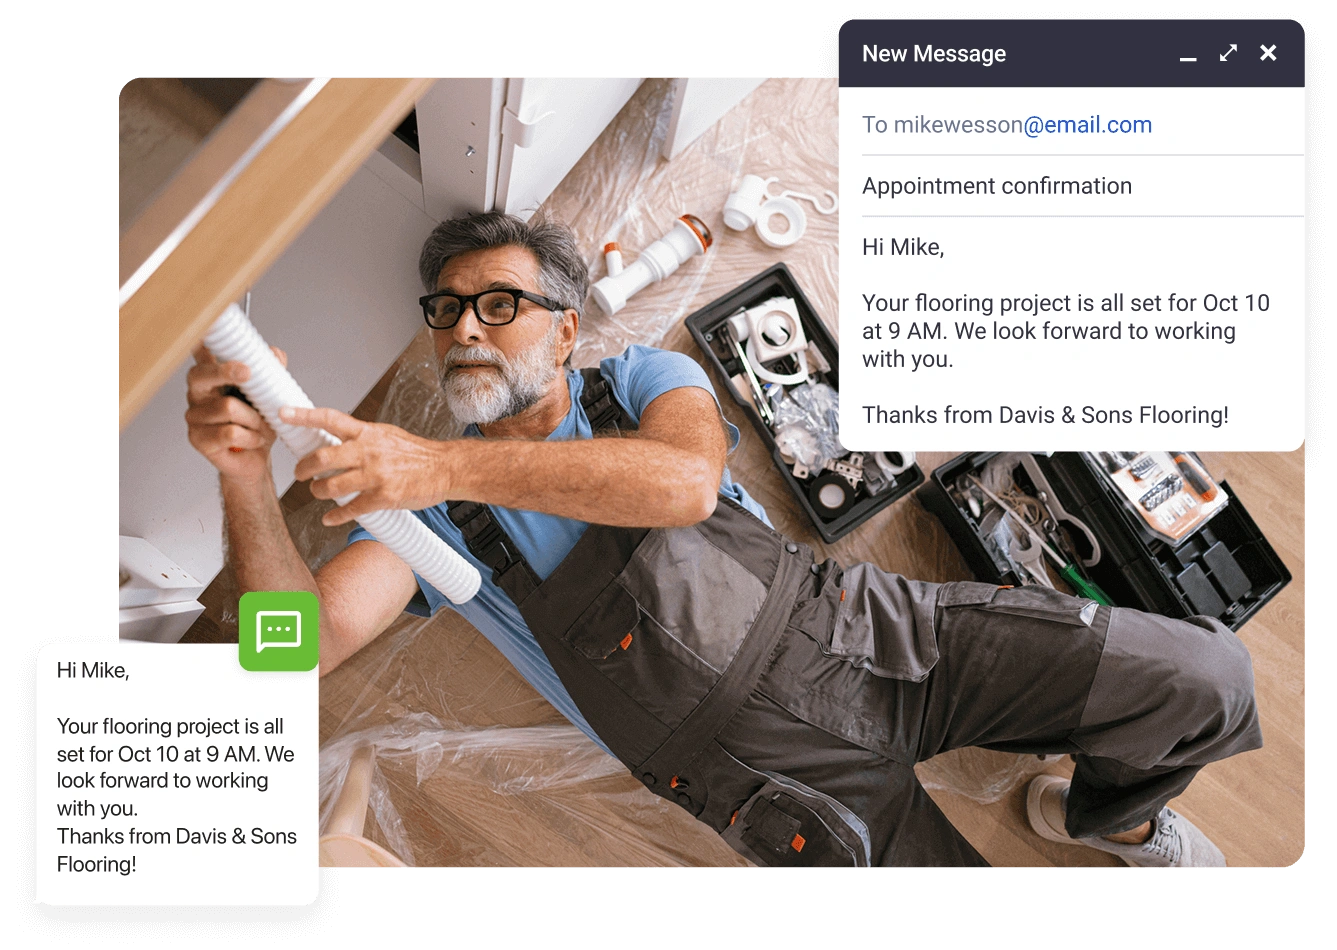Close the New Message compose window
Screen dimensions: 1337x950
click(x=1268, y=54)
